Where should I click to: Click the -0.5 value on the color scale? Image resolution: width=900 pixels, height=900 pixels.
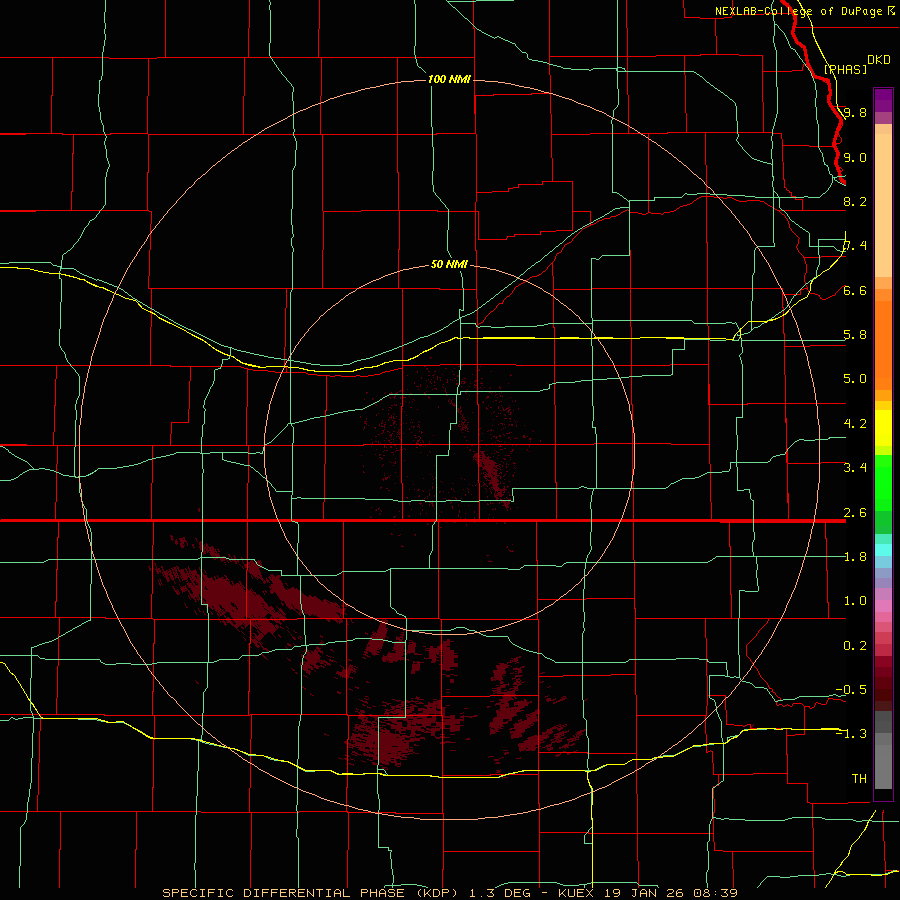click(851, 690)
